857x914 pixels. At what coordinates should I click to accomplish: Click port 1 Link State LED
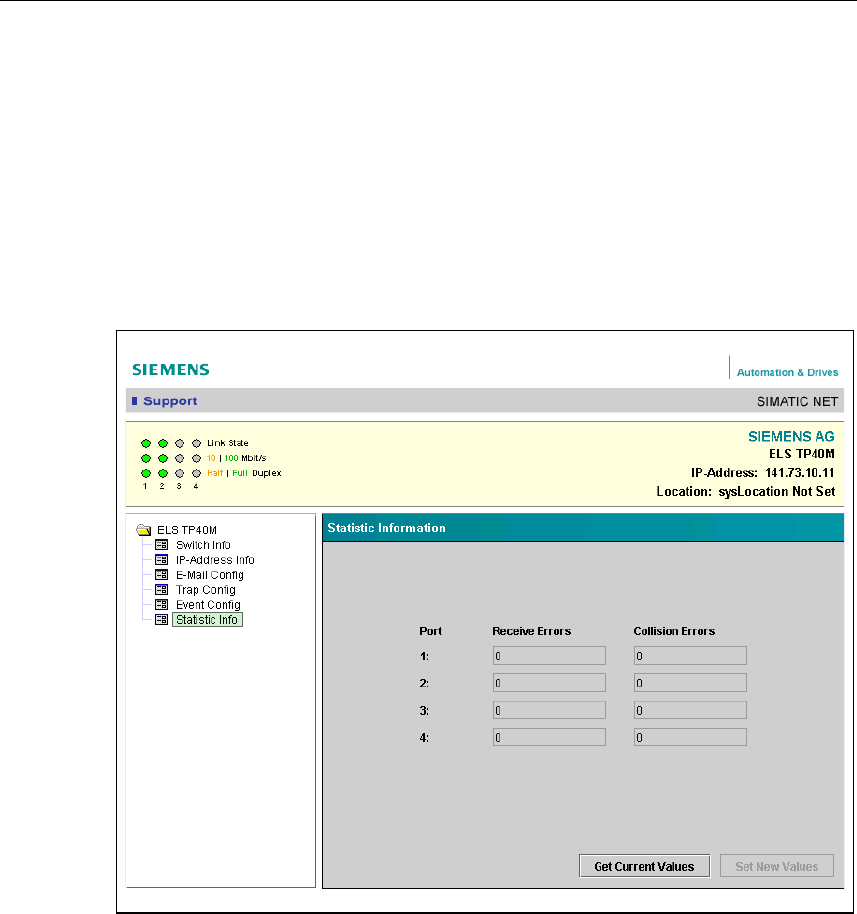click(x=146, y=444)
